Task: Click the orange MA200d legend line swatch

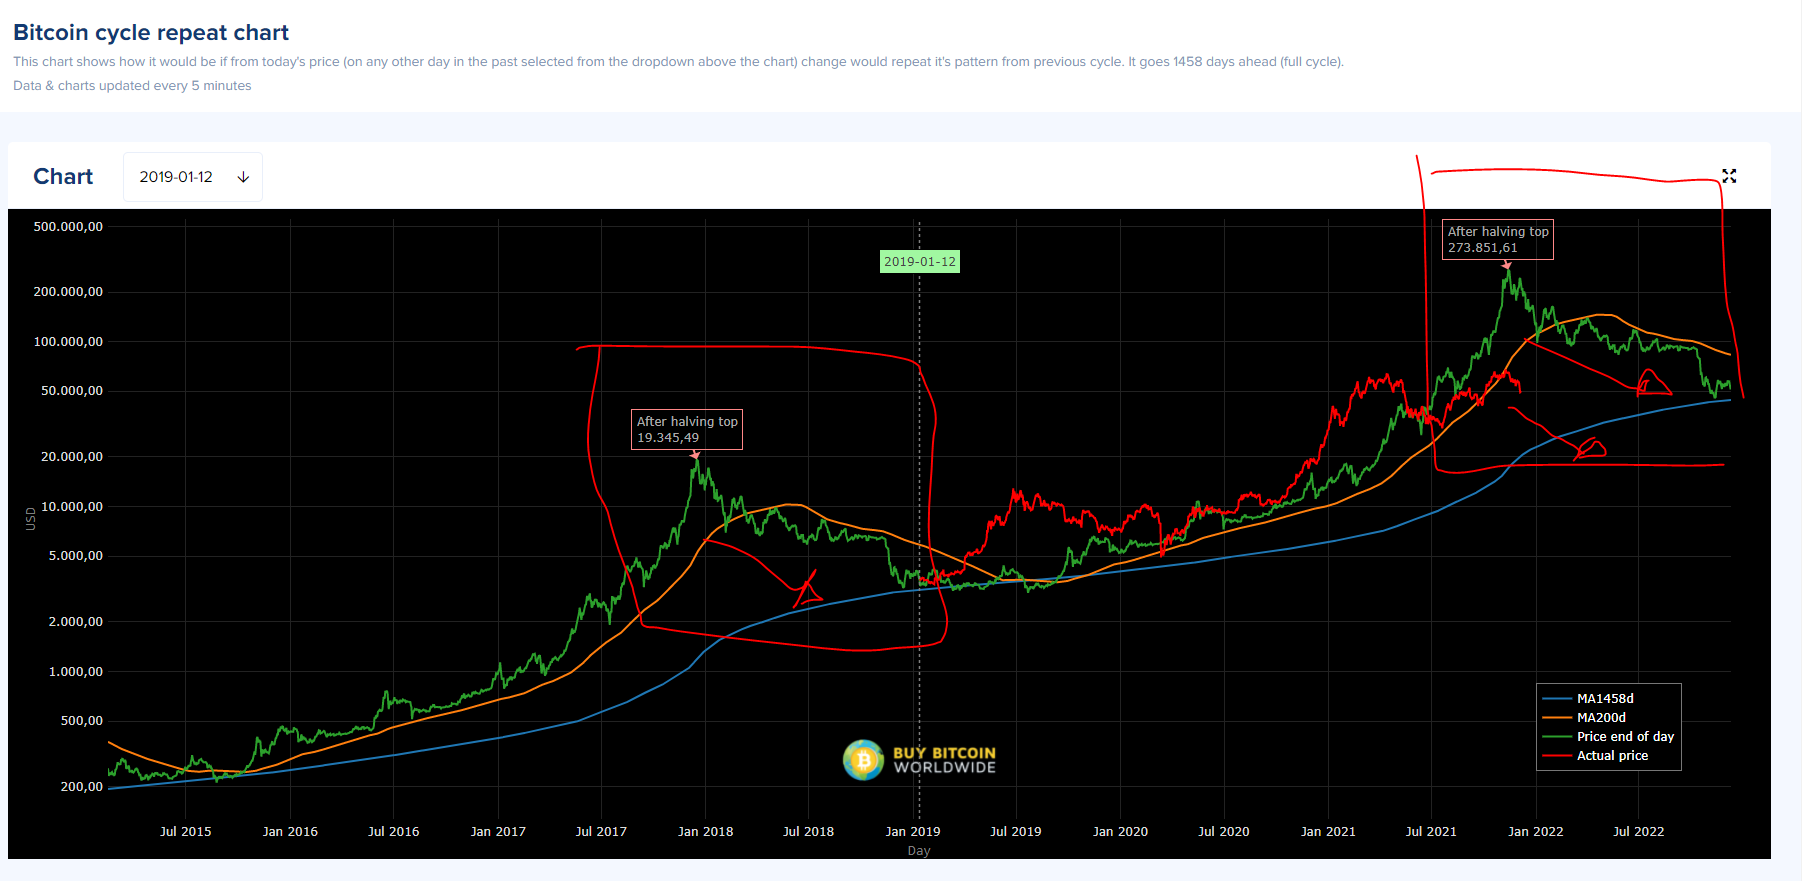Action: [x=1557, y=718]
